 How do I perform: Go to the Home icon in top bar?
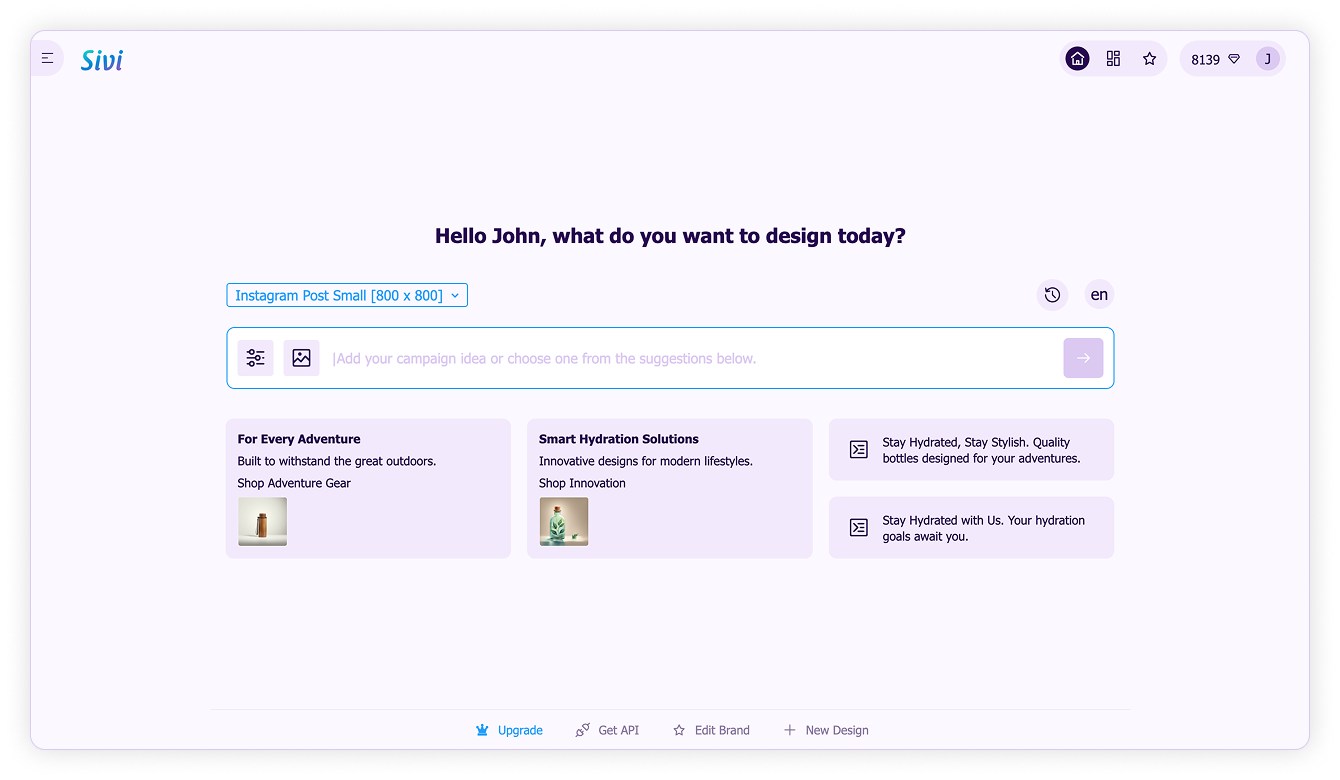(x=1077, y=59)
